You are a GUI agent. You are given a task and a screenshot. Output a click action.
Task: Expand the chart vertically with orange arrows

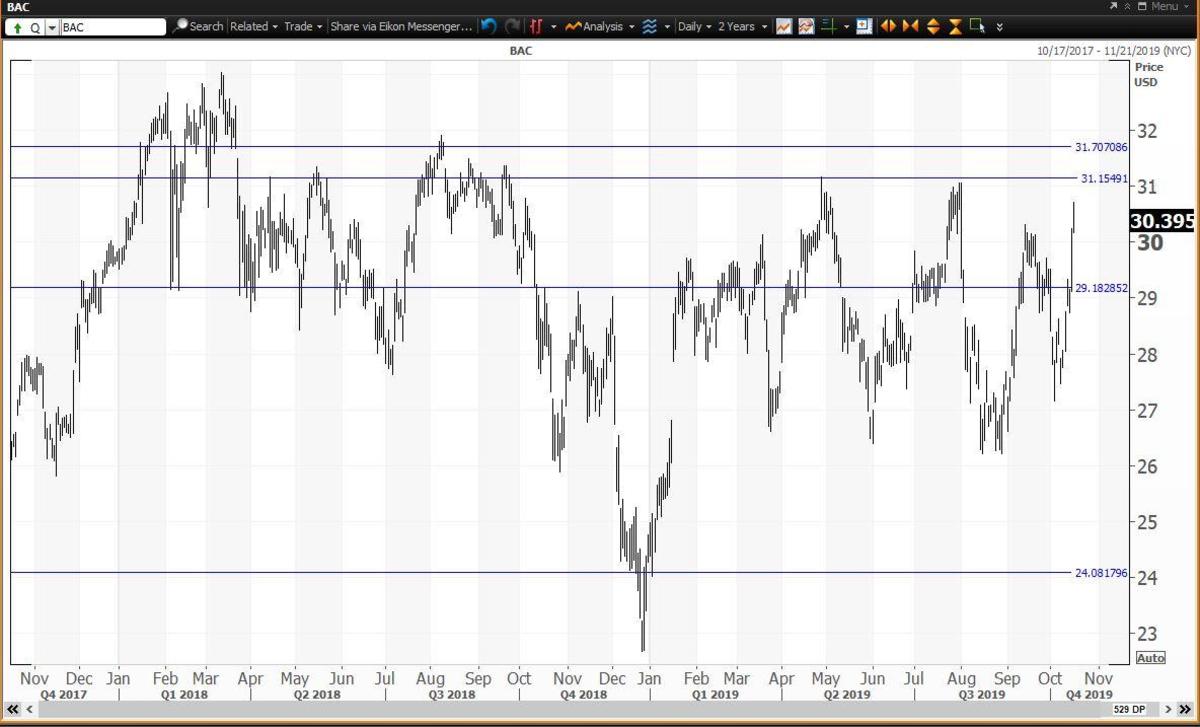(x=932, y=27)
